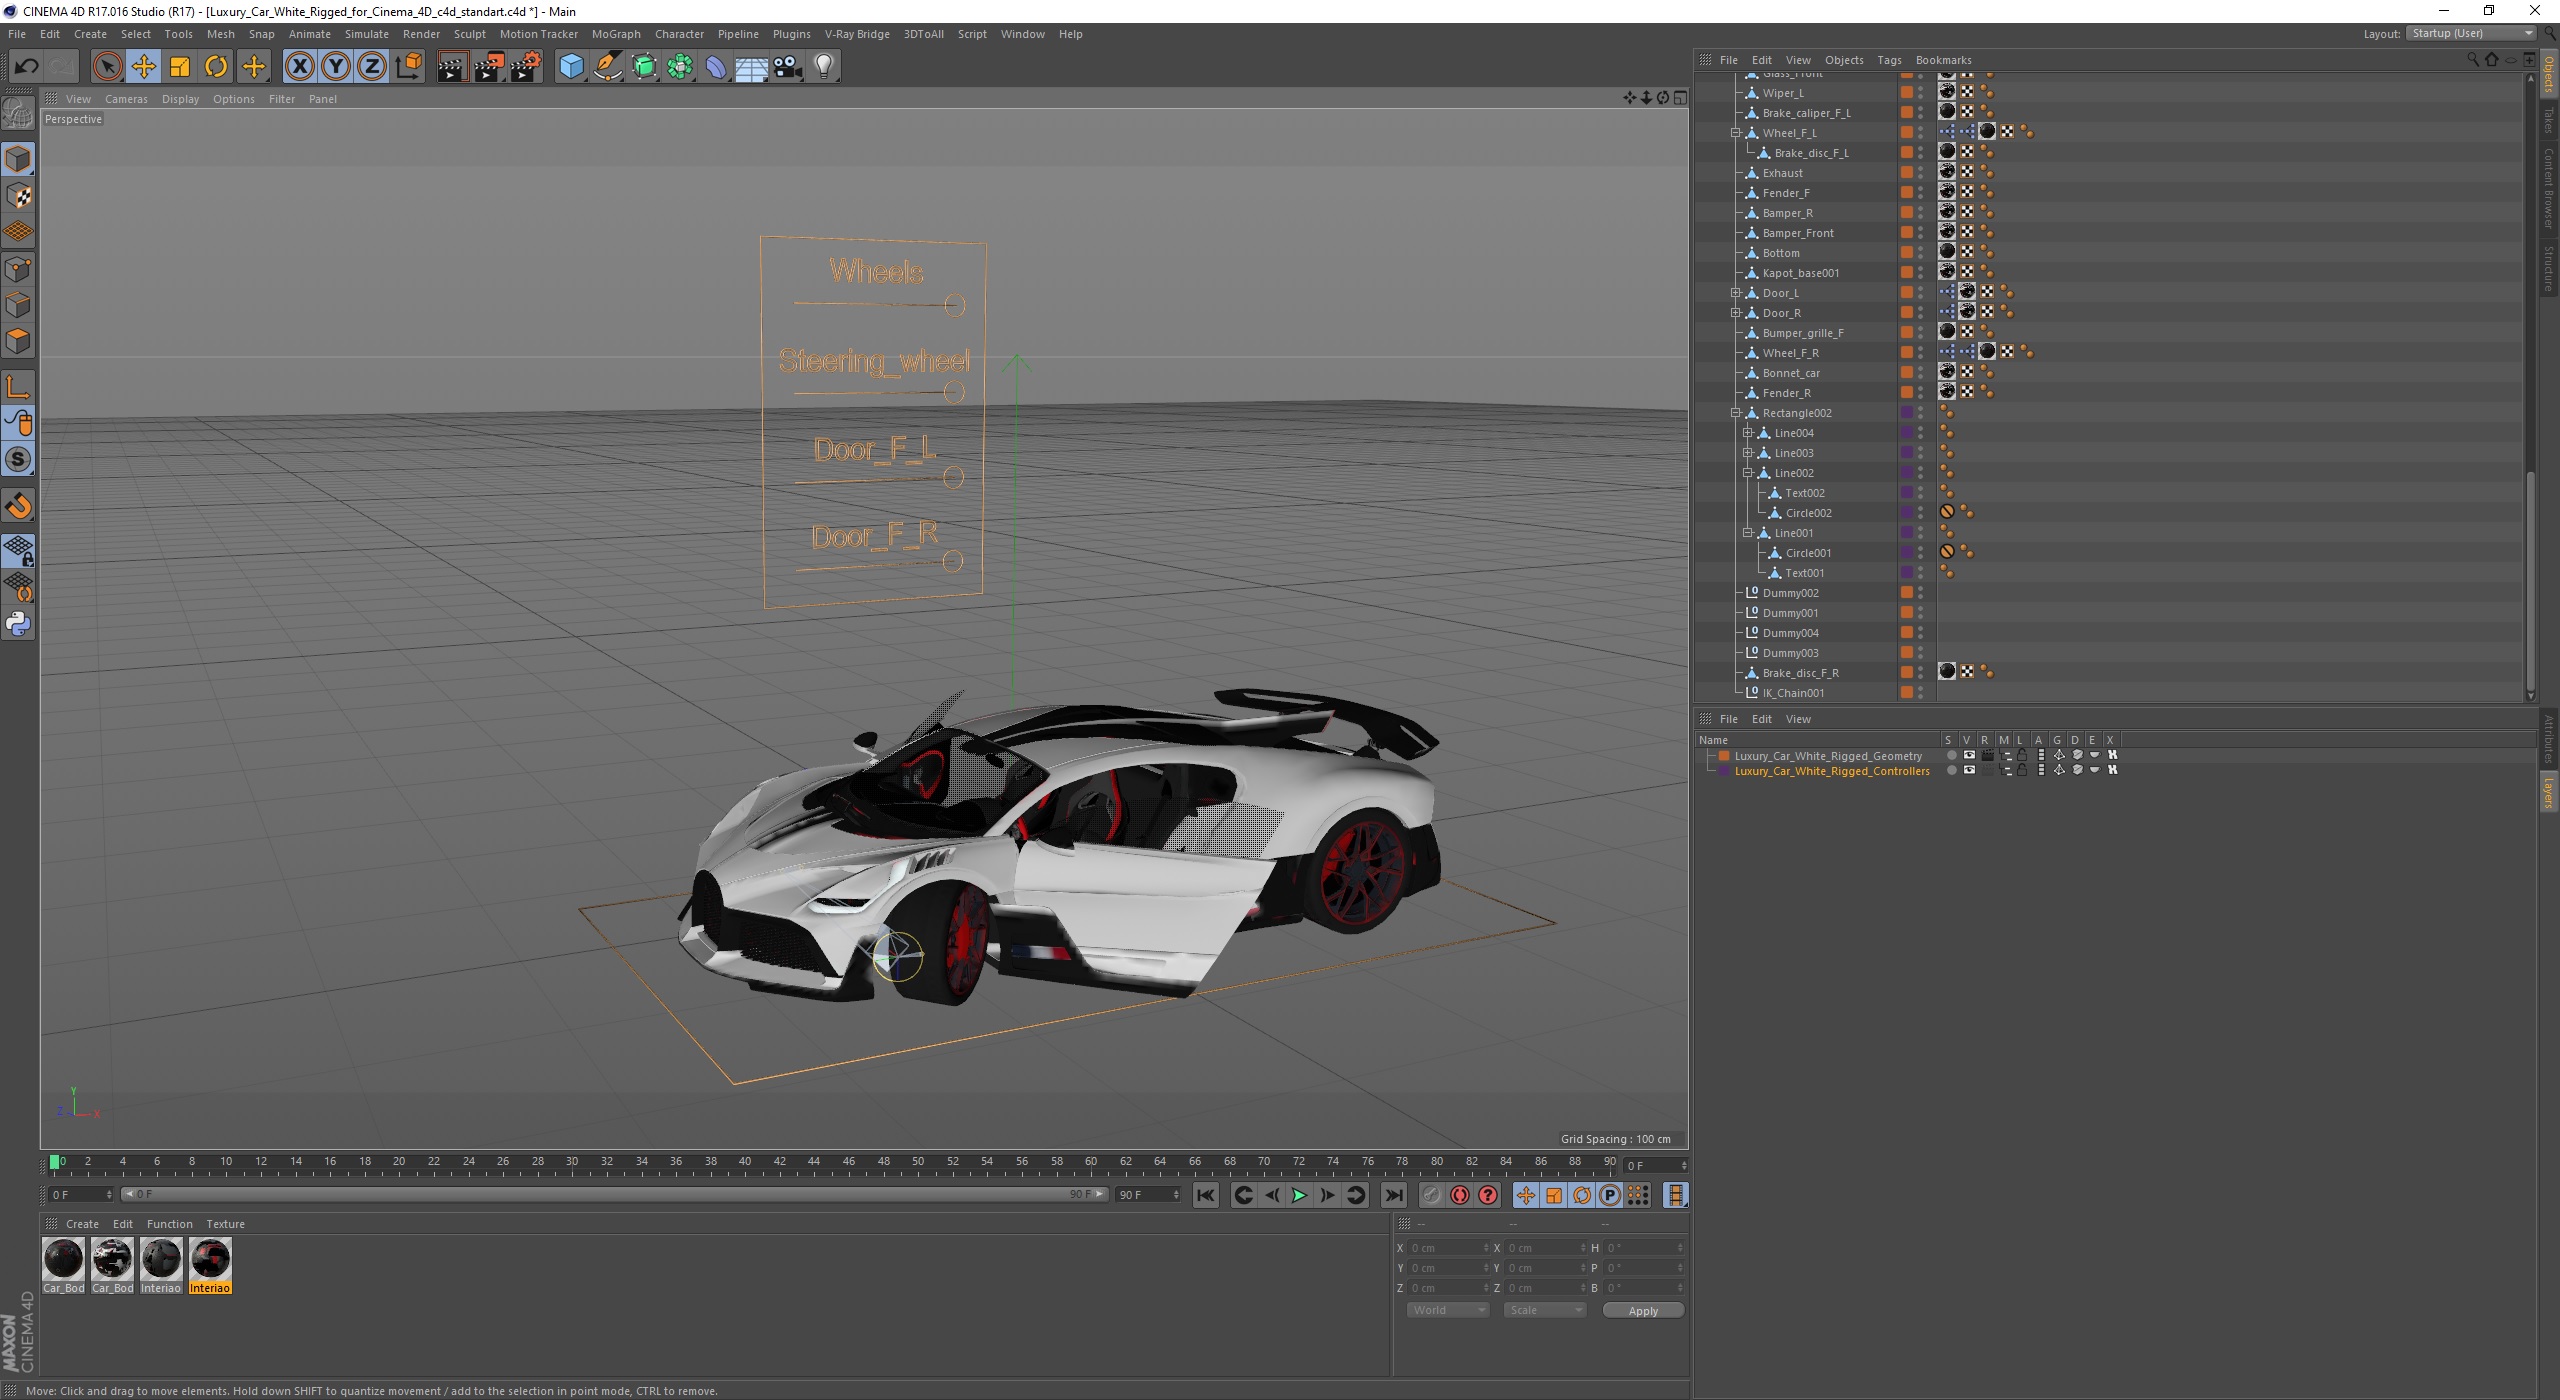Click the green Array modeling icon
Viewport: 2560px width, 1400px height.
pyautogui.click(x=680, y=67)
